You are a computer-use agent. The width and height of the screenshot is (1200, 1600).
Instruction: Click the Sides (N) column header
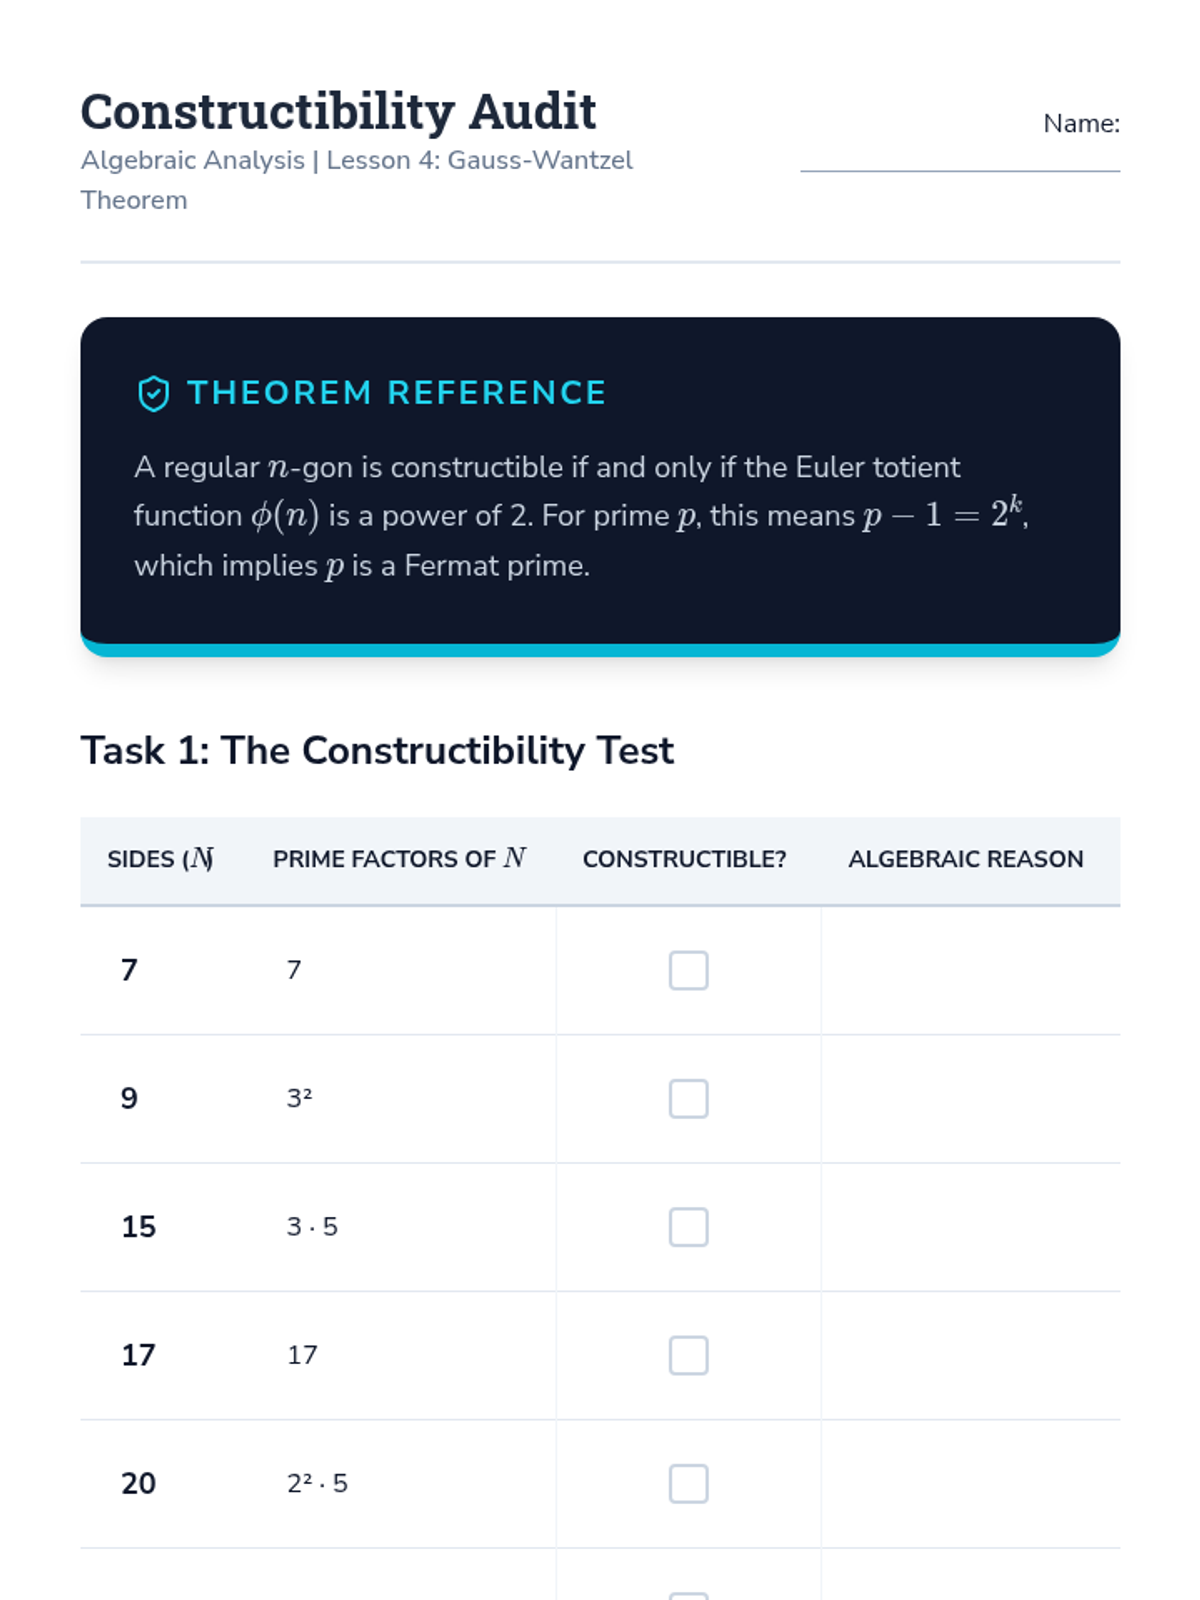160,860
